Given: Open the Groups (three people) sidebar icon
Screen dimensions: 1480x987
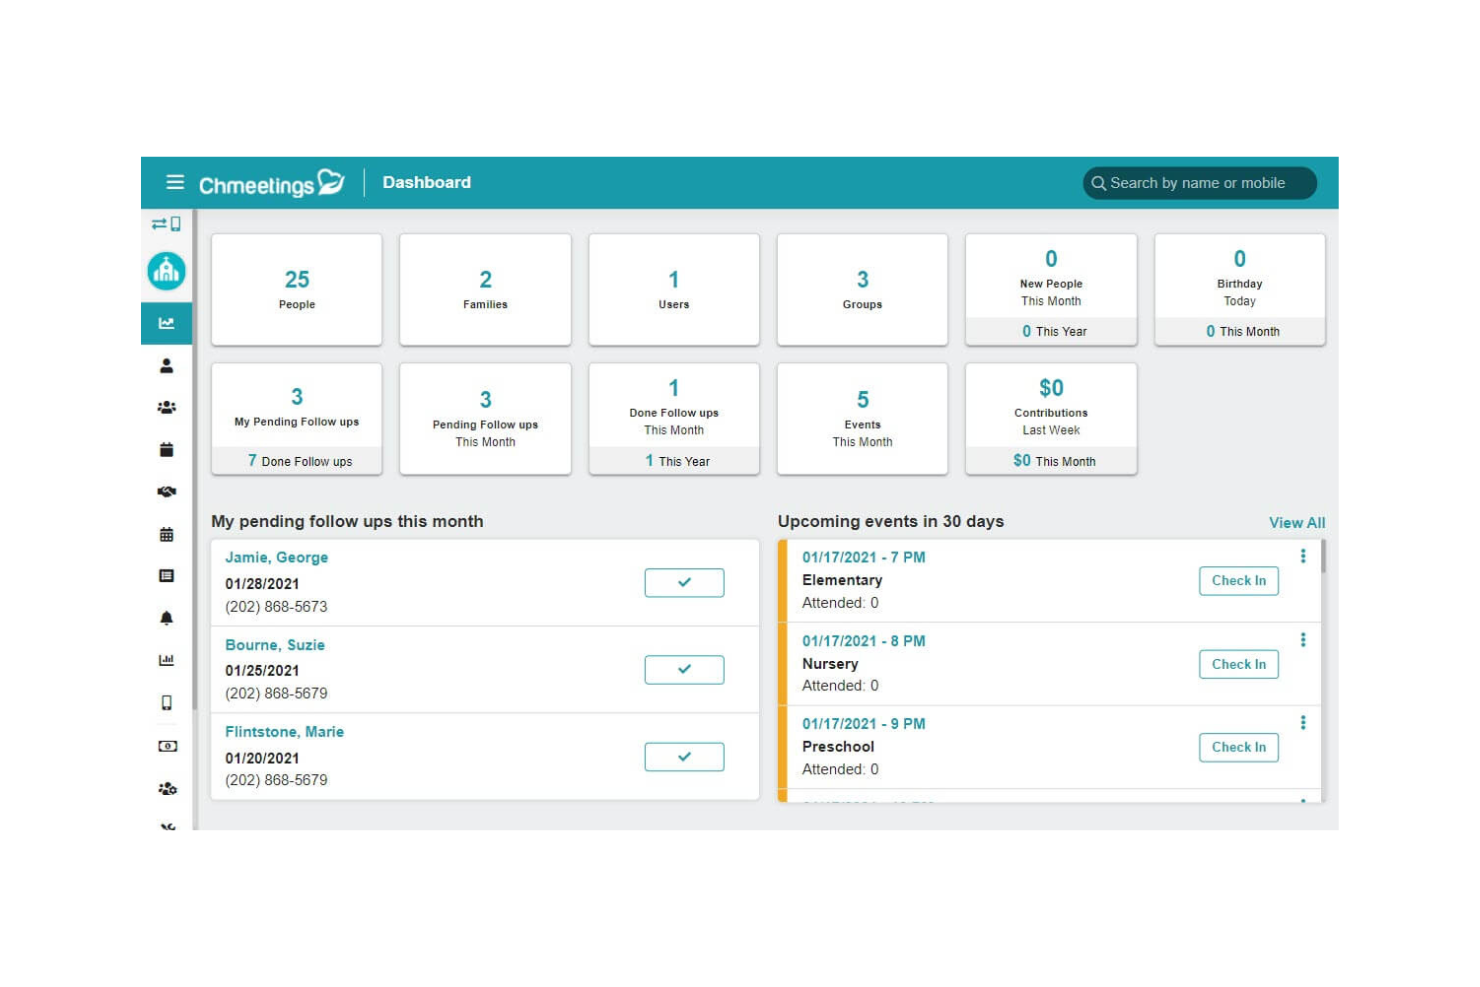Looking at the screenshot, I should [x=167, y=408].
